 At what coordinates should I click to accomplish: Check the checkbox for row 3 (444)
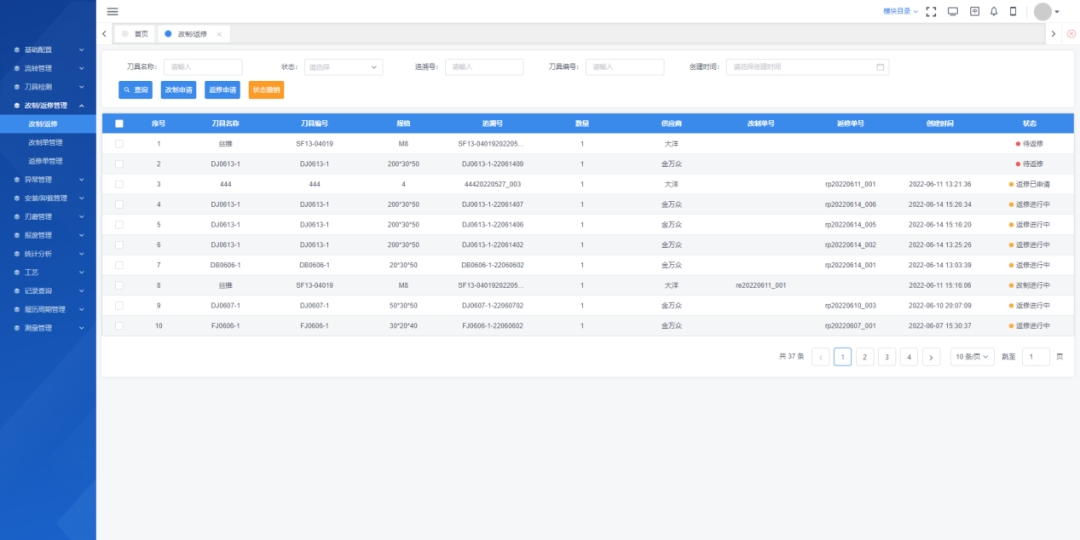119,184
